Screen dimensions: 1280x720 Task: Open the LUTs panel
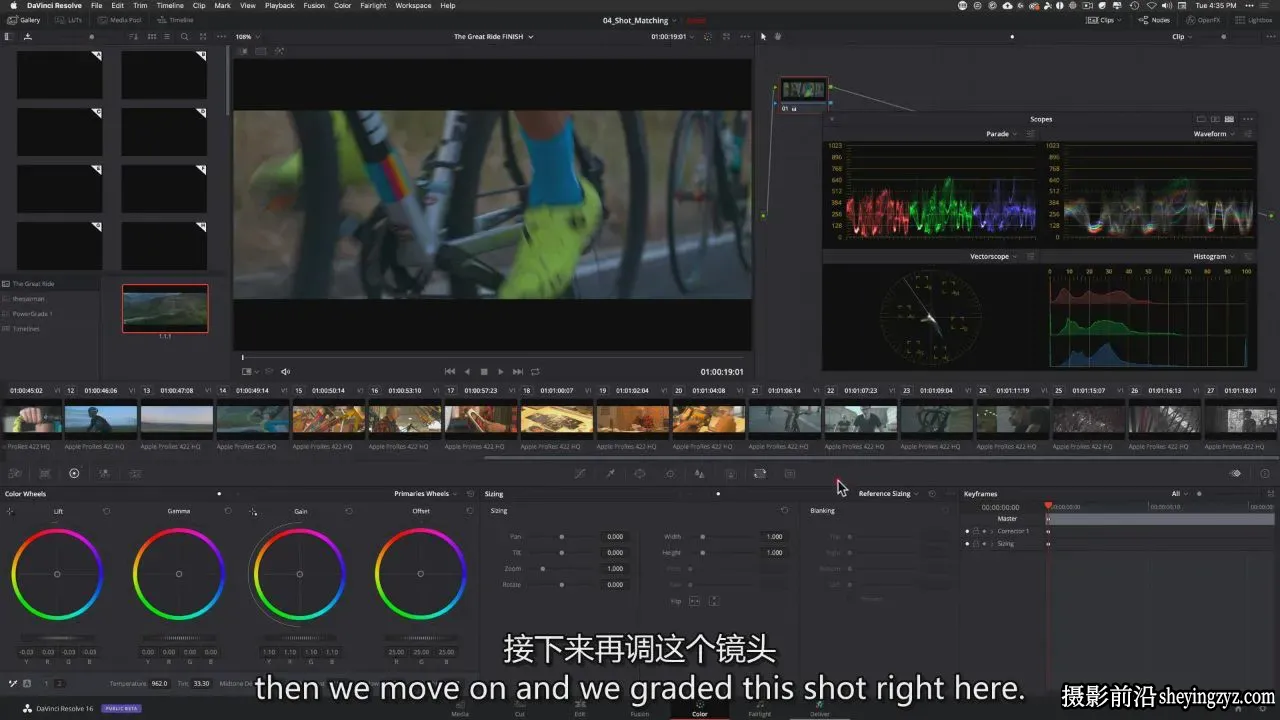68,20
